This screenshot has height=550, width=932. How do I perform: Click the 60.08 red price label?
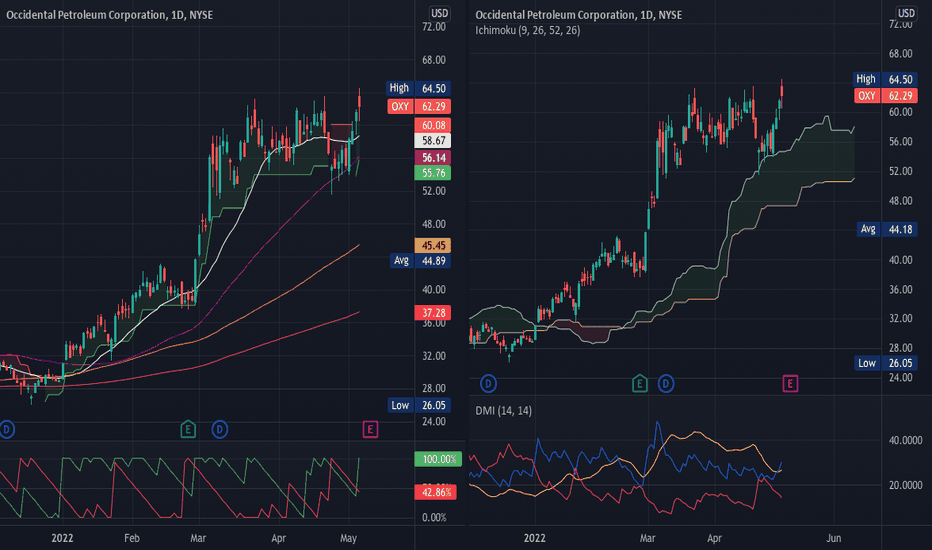coord(433,125)
